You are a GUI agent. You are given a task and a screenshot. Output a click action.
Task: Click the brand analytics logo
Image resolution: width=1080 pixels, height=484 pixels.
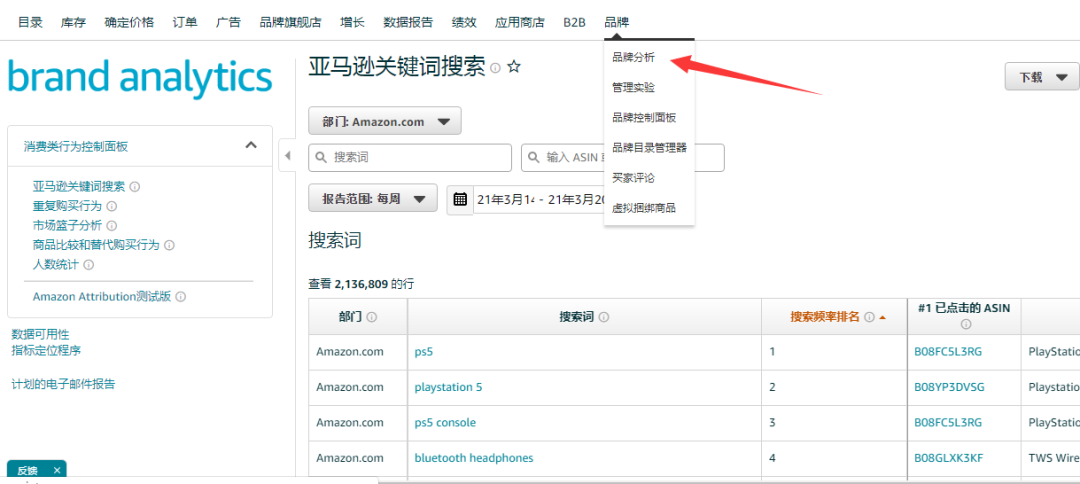click(140, 77)
